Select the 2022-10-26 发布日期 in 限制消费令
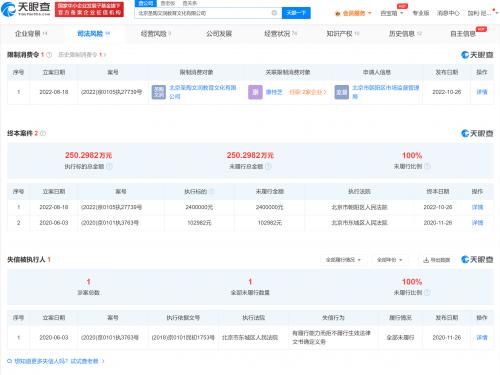Viewport: 500px width, 375px height. click(x=447, y=92)
